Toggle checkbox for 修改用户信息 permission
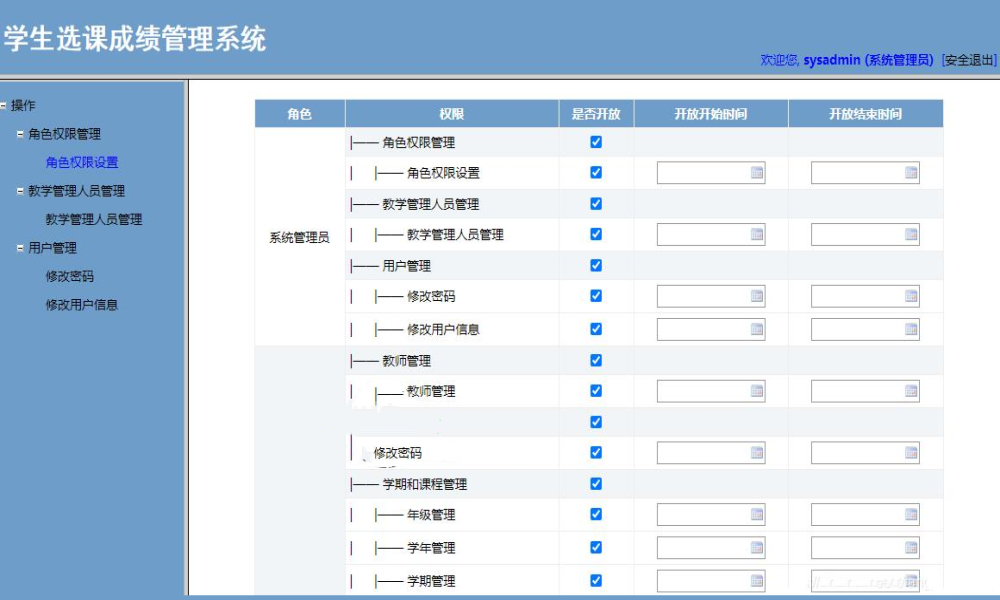1000x600 pixels. click(x=596, y=329)
